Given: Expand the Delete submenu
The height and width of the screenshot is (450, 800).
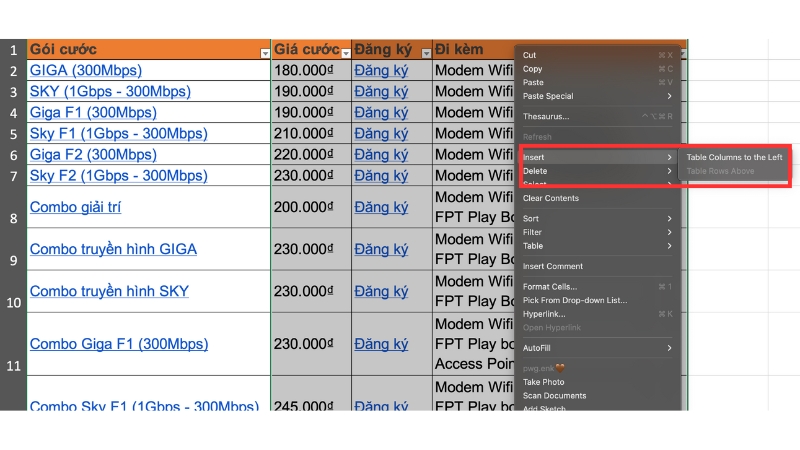Looking at the screenshot, I should tap(597, 171).
